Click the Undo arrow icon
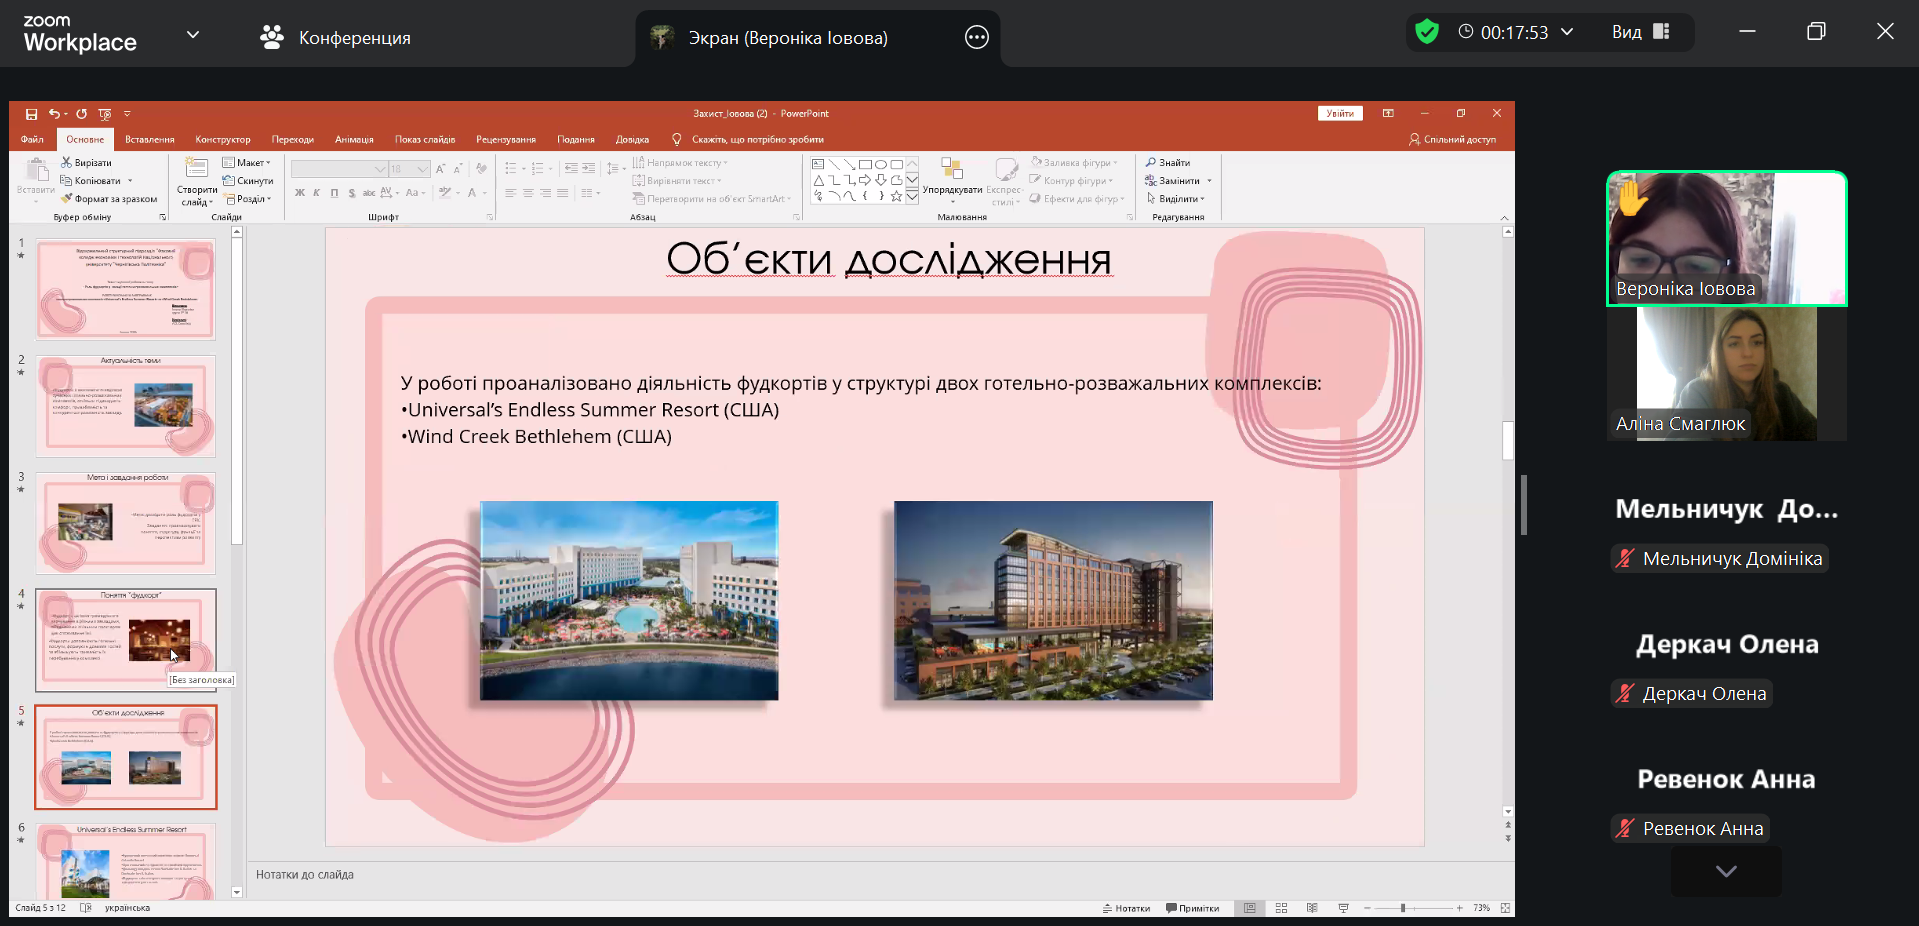This screenshot has height=926, width=1919. click(54, 114)
